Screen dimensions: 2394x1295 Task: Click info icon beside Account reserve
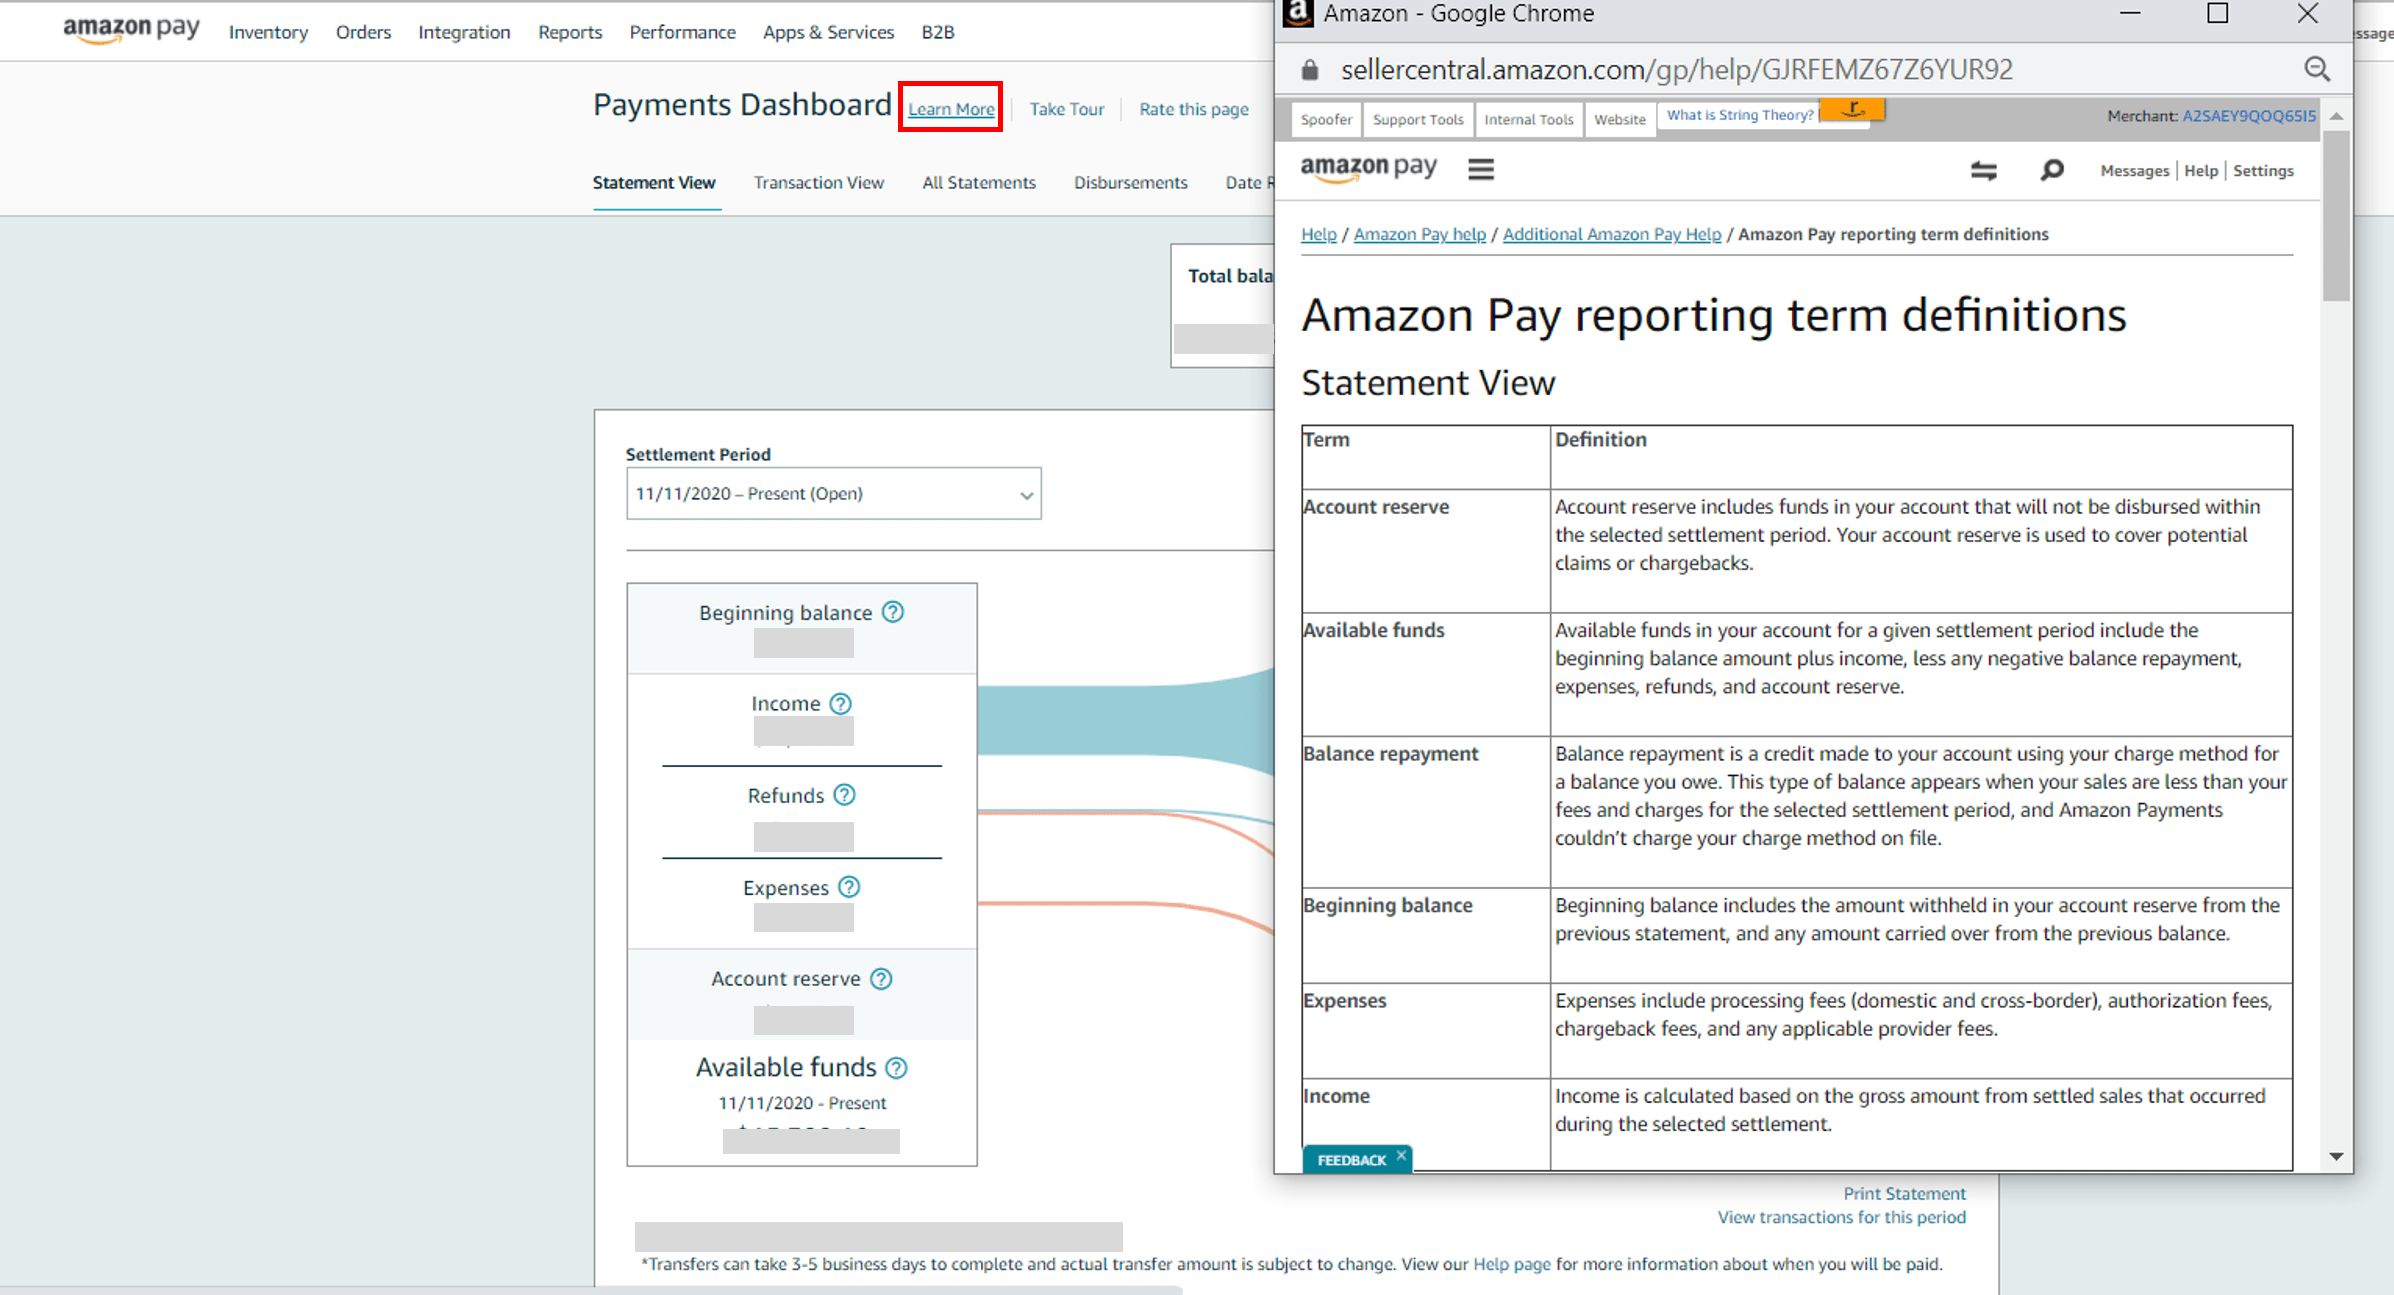point(881,979)
